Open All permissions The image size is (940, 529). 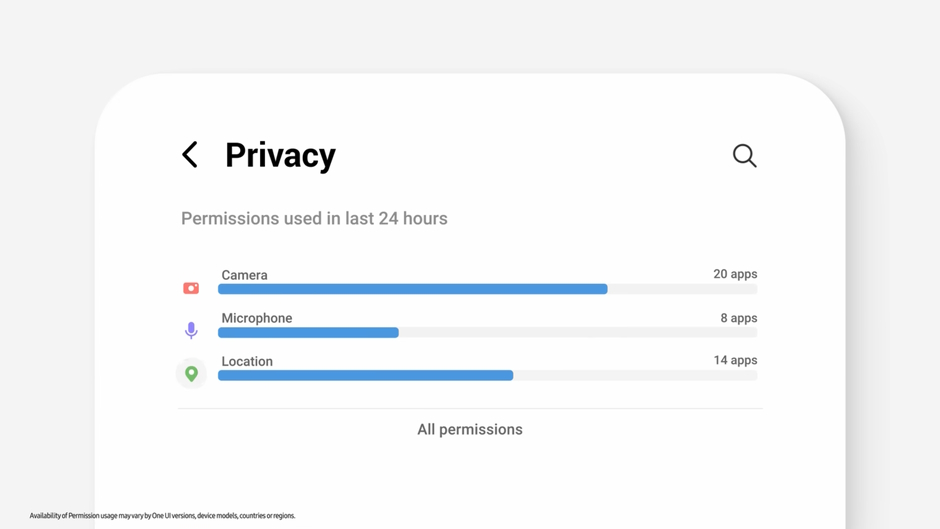(470, 429)
